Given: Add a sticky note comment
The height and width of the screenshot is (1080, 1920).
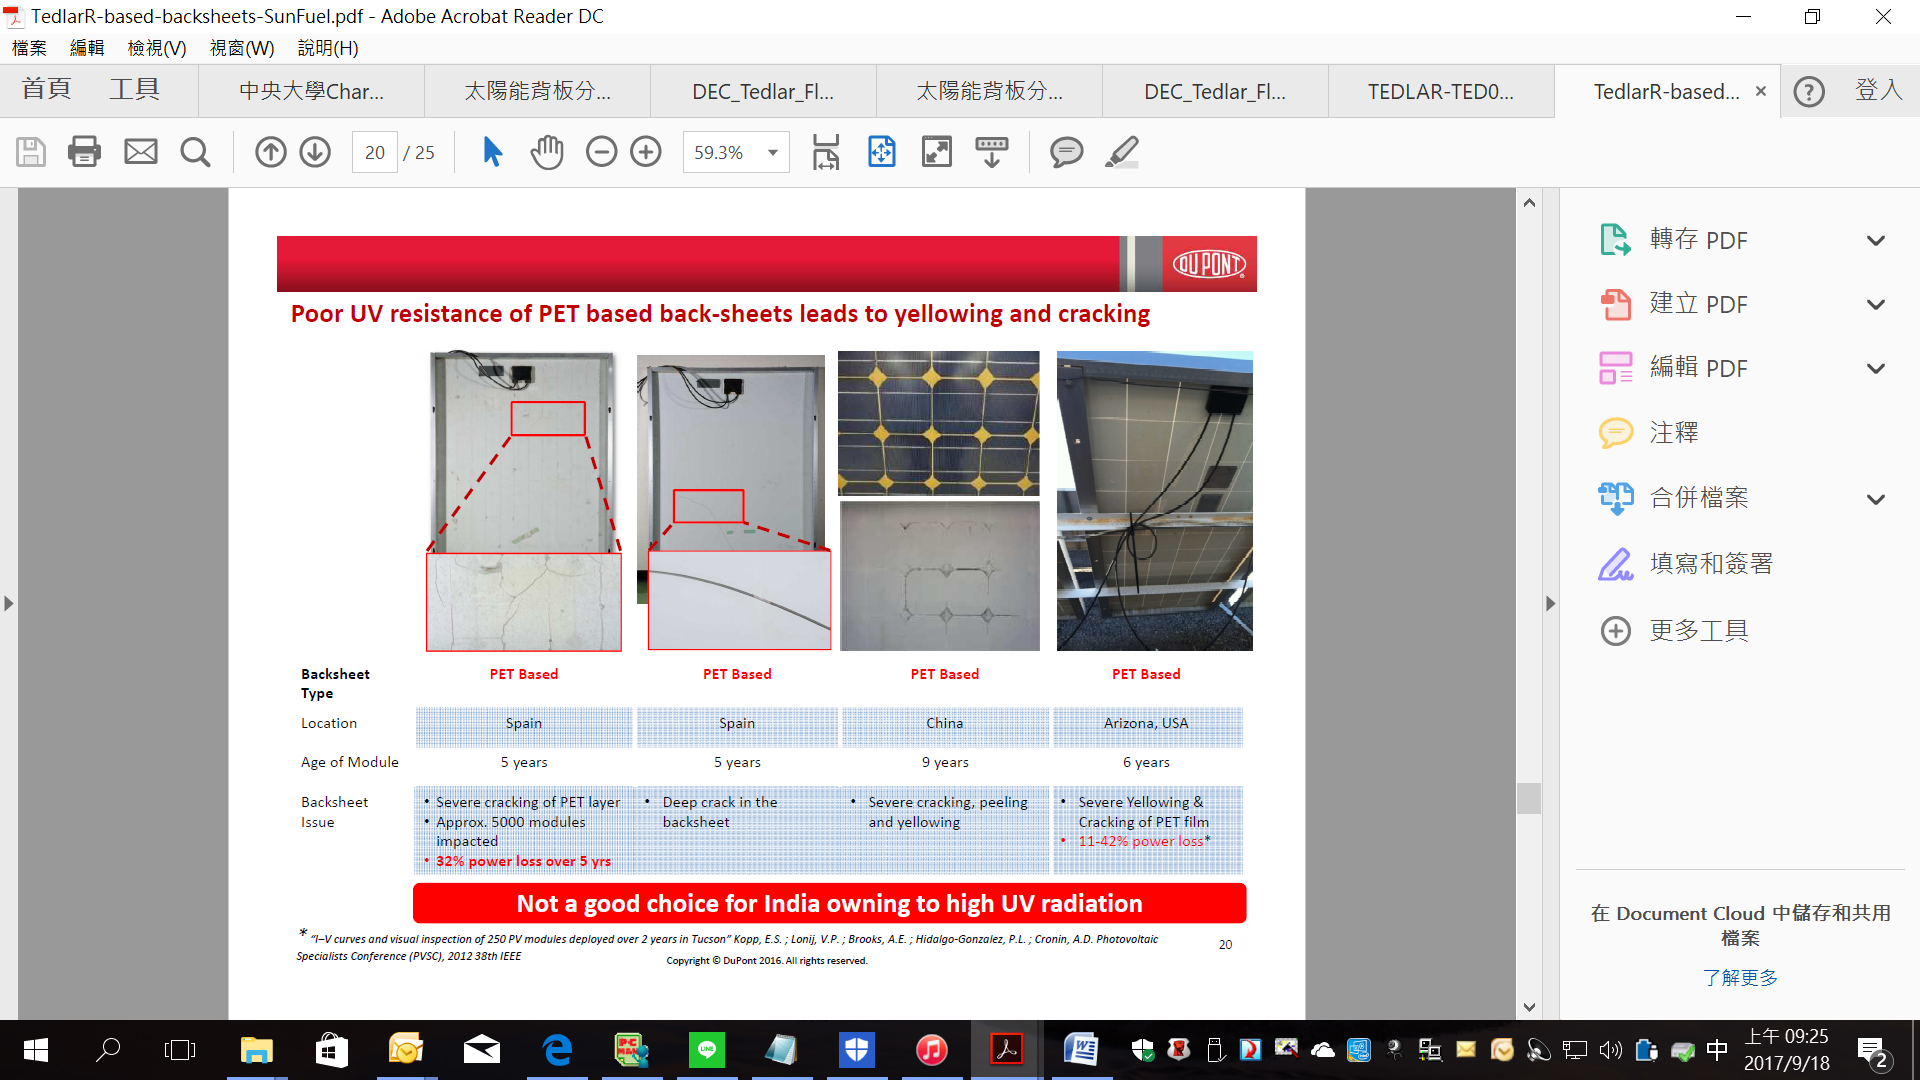Looking at the screenshot, I should (1066, 152).
